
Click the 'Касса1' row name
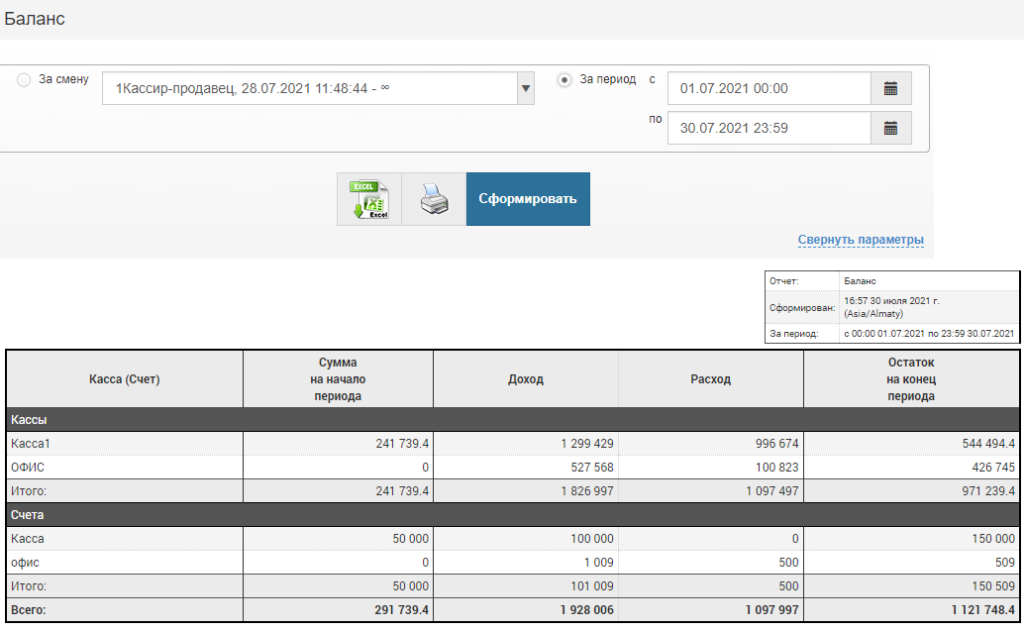[x=29, y=444]
